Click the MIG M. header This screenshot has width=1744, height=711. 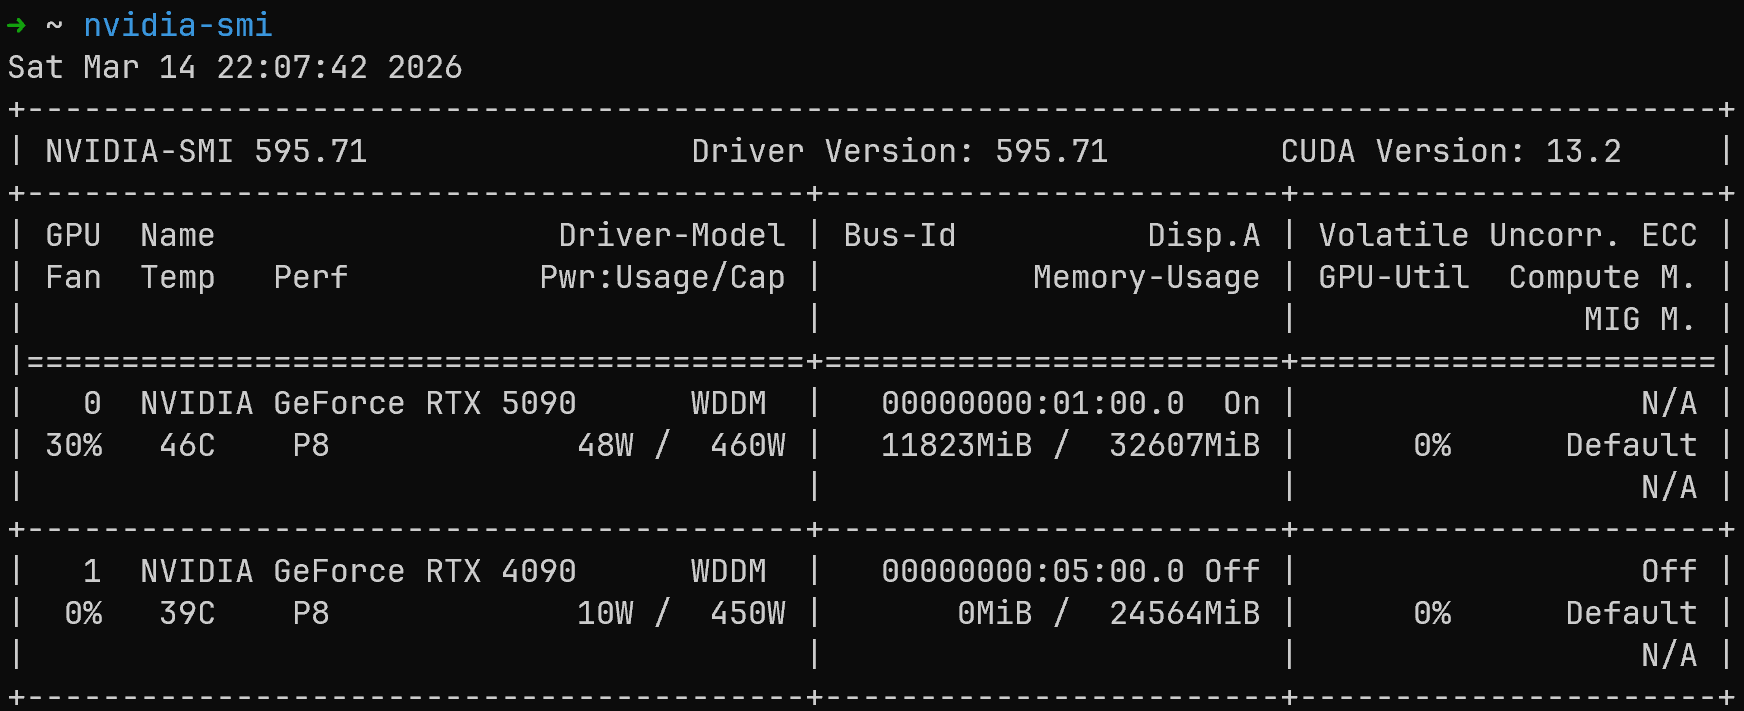1640,319
